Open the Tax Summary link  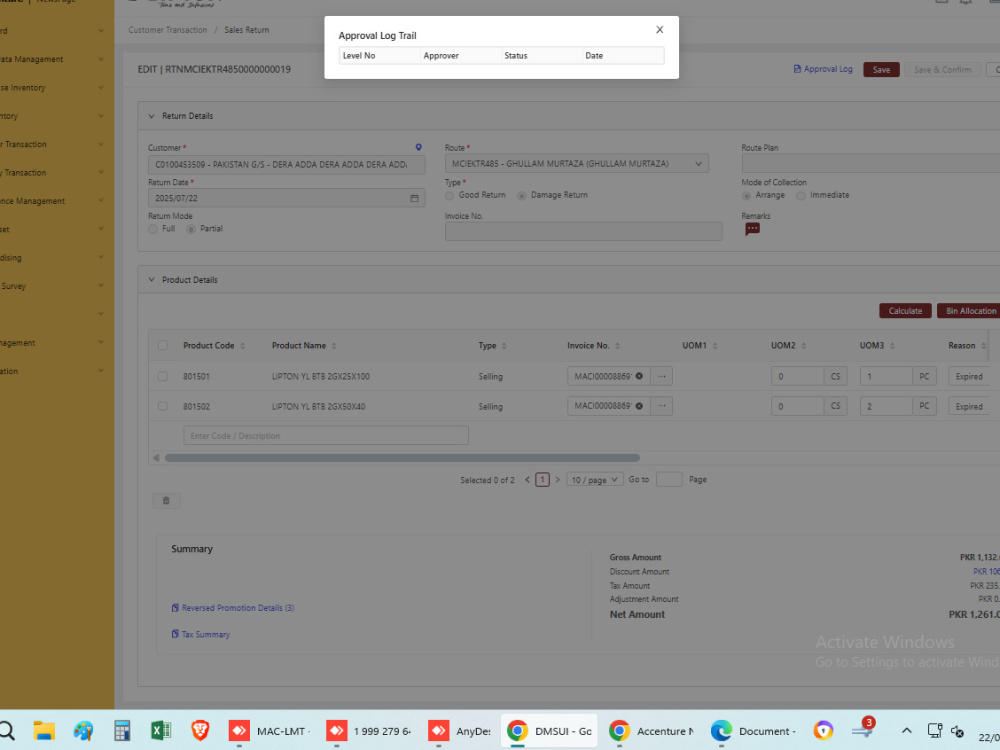click(200, 634)
